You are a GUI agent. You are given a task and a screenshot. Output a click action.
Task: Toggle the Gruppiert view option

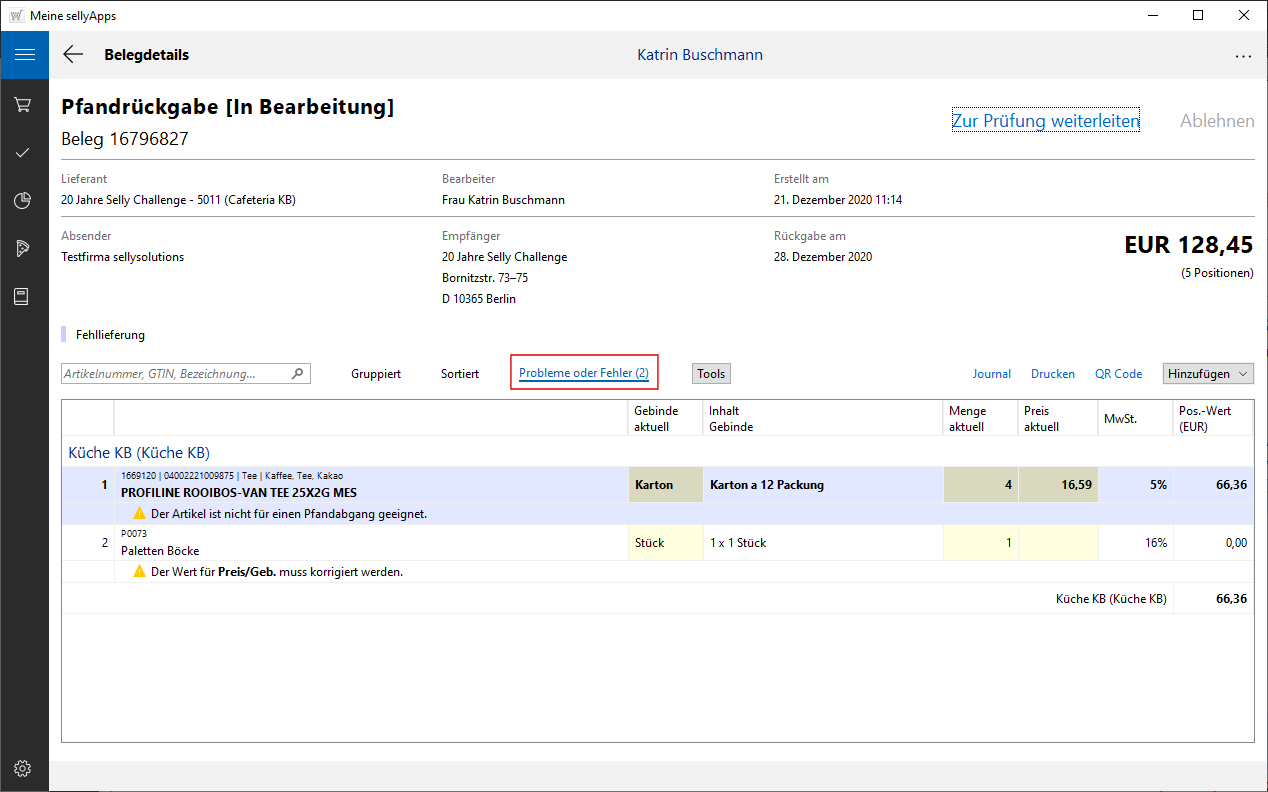coord(376,374)
